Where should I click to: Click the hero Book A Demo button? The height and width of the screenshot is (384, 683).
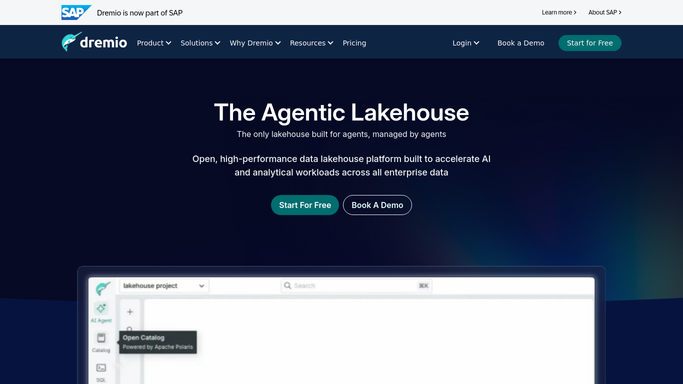pyautogui.click(x=377, y=205)
